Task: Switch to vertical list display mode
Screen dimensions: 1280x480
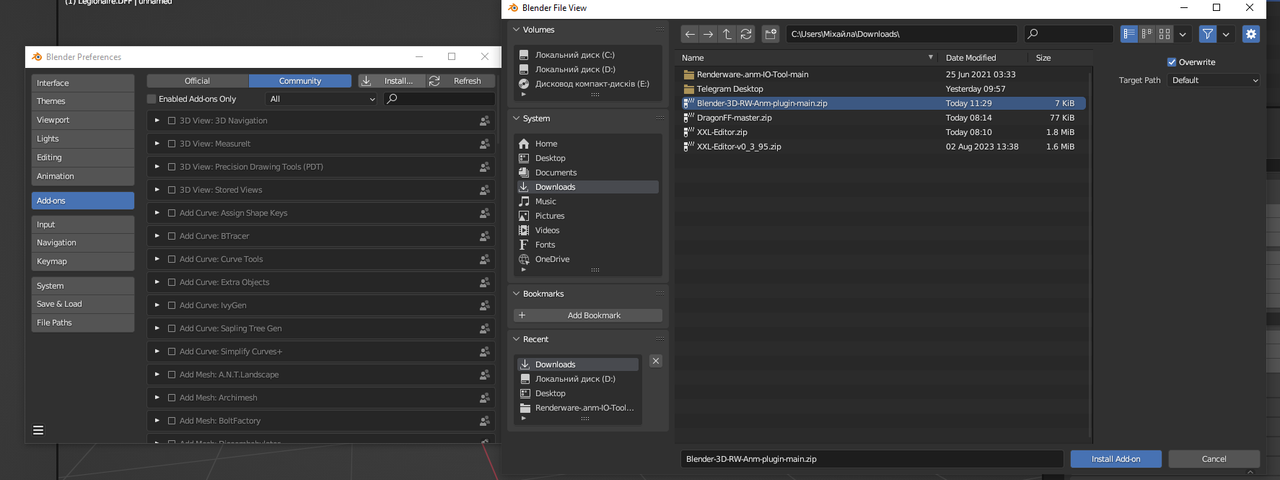Action: 1129,34
